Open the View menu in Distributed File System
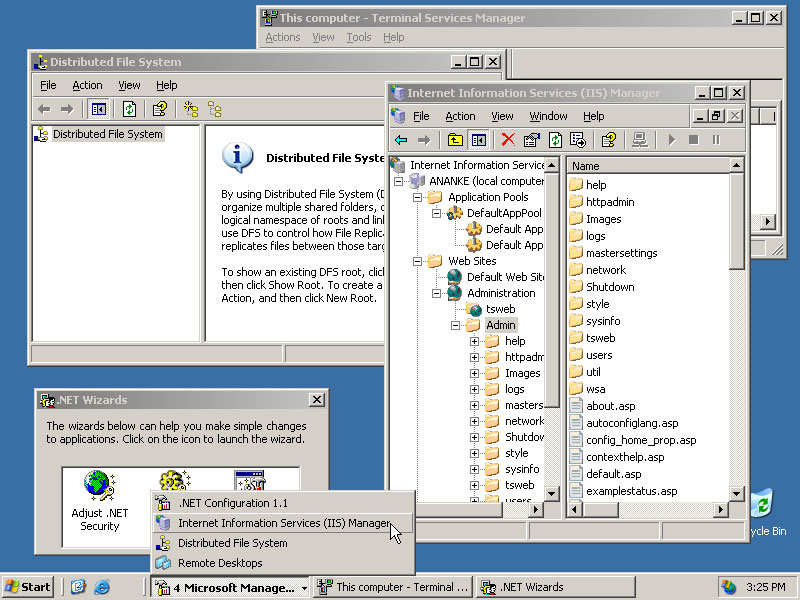The height and width of the screenshot is (600, 800). (129, 85)
